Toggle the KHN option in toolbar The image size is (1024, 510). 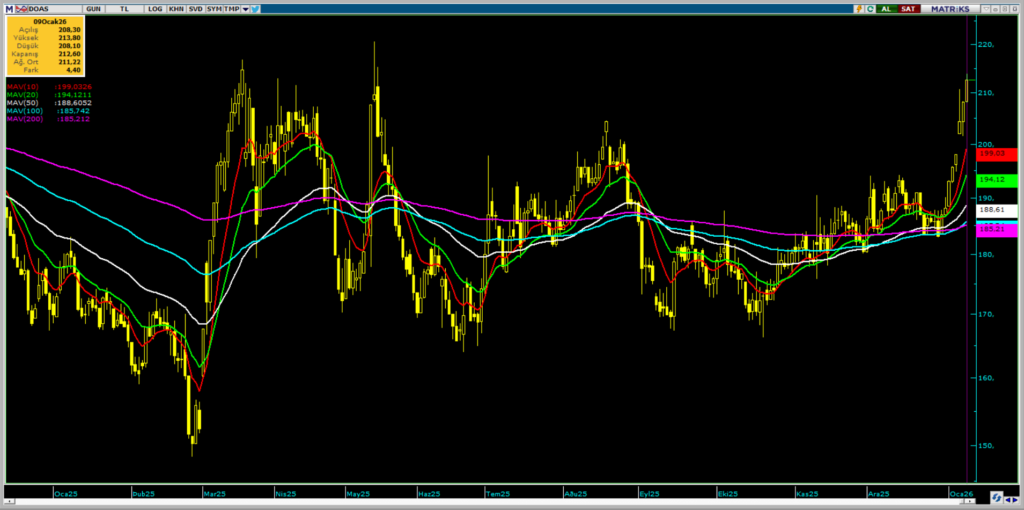coord(176,8)
